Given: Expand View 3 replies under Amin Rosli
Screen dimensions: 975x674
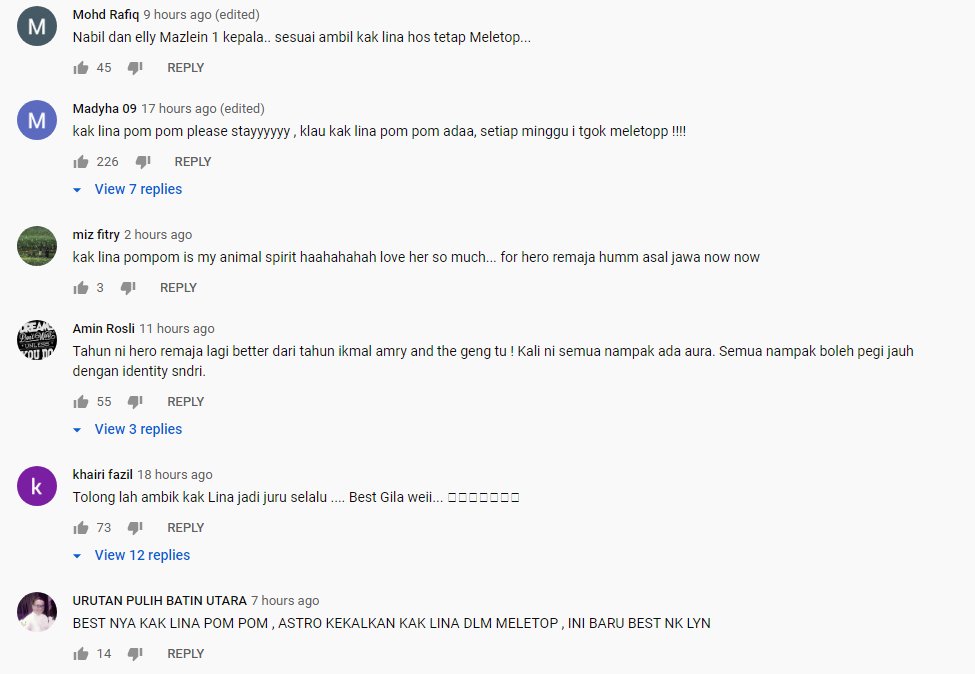Looking at the screenshot, I should (128, 429).
